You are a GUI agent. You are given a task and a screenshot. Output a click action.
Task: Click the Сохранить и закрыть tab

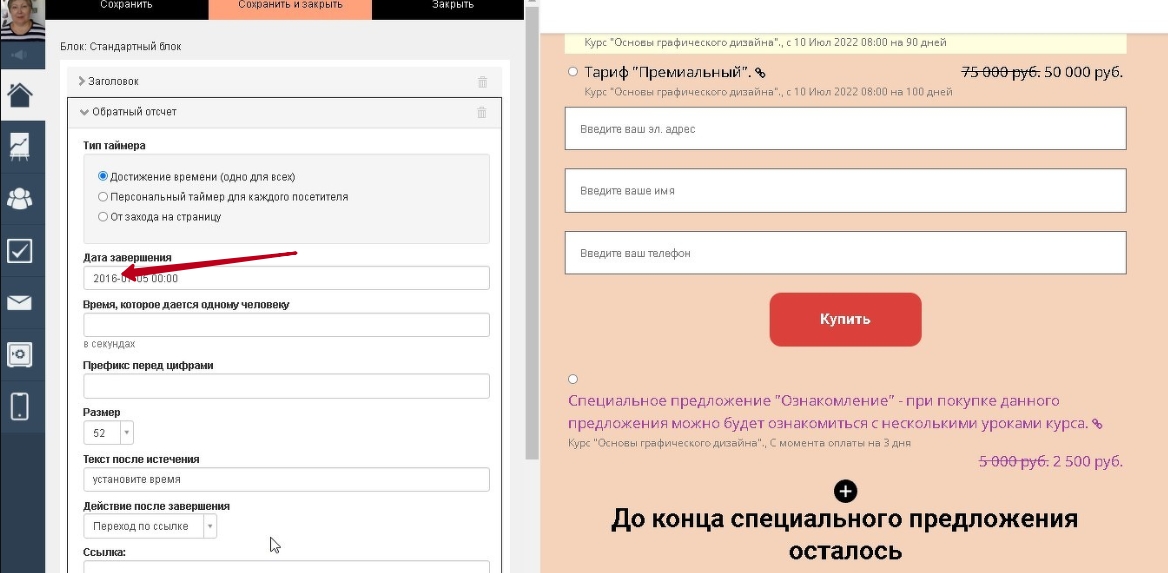point(290,6)
